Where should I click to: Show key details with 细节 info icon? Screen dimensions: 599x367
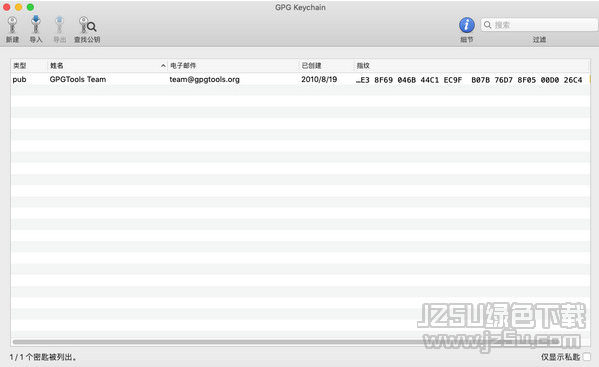(467, 25)
